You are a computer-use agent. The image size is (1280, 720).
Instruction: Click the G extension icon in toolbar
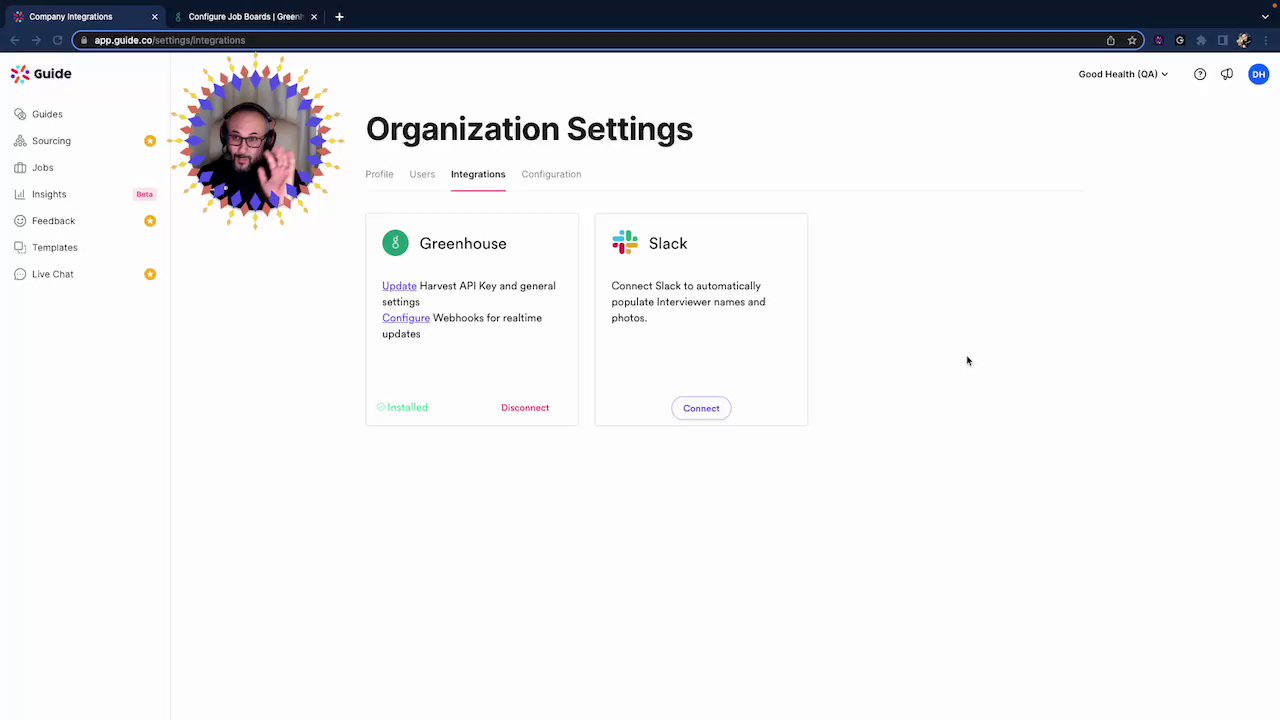click(1180, 40)
